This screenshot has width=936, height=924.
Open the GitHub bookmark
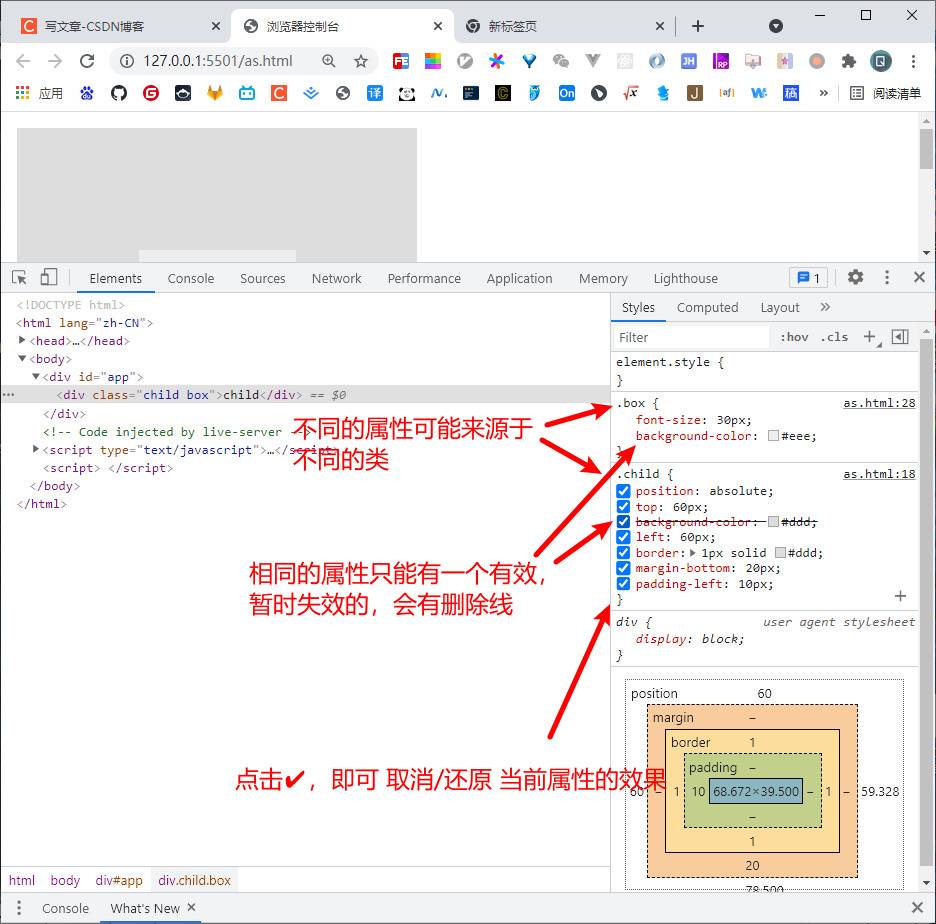119,93
